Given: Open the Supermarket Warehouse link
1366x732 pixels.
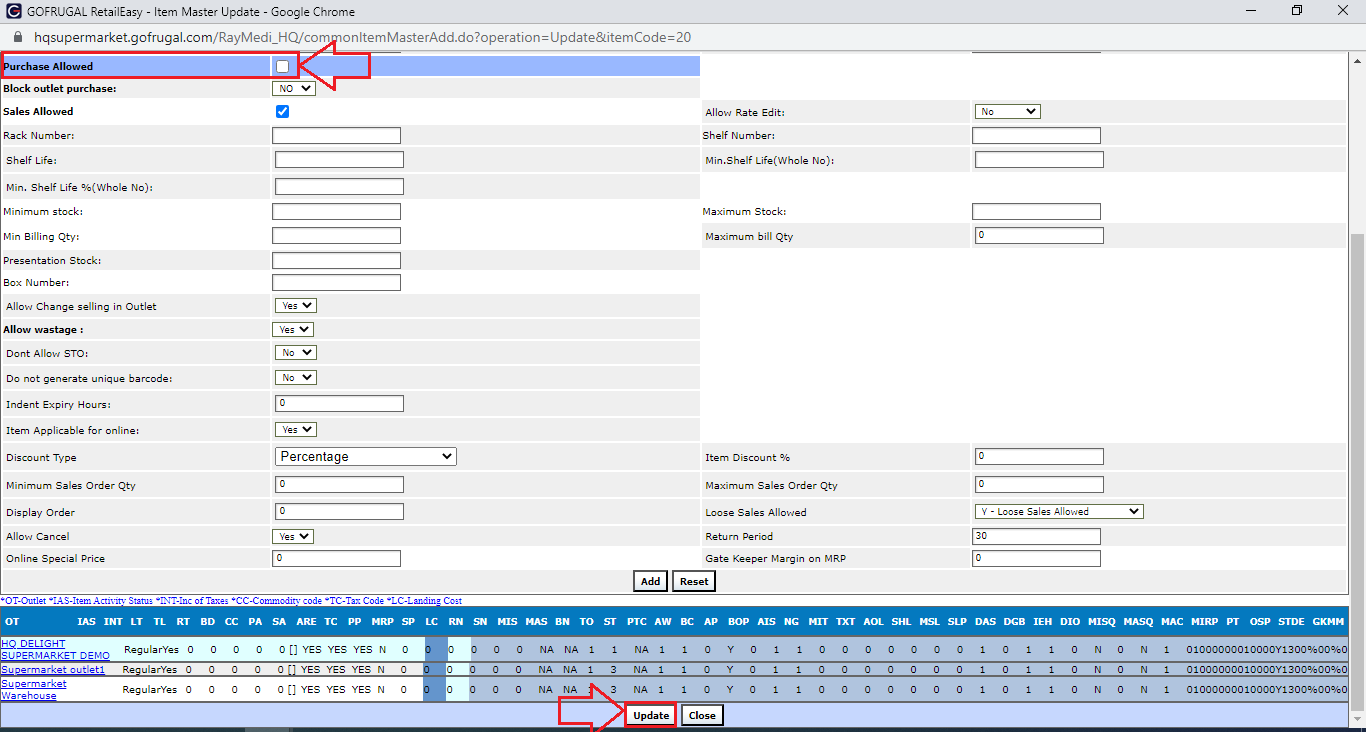Looking at the screenshot, I should point(34,689).
